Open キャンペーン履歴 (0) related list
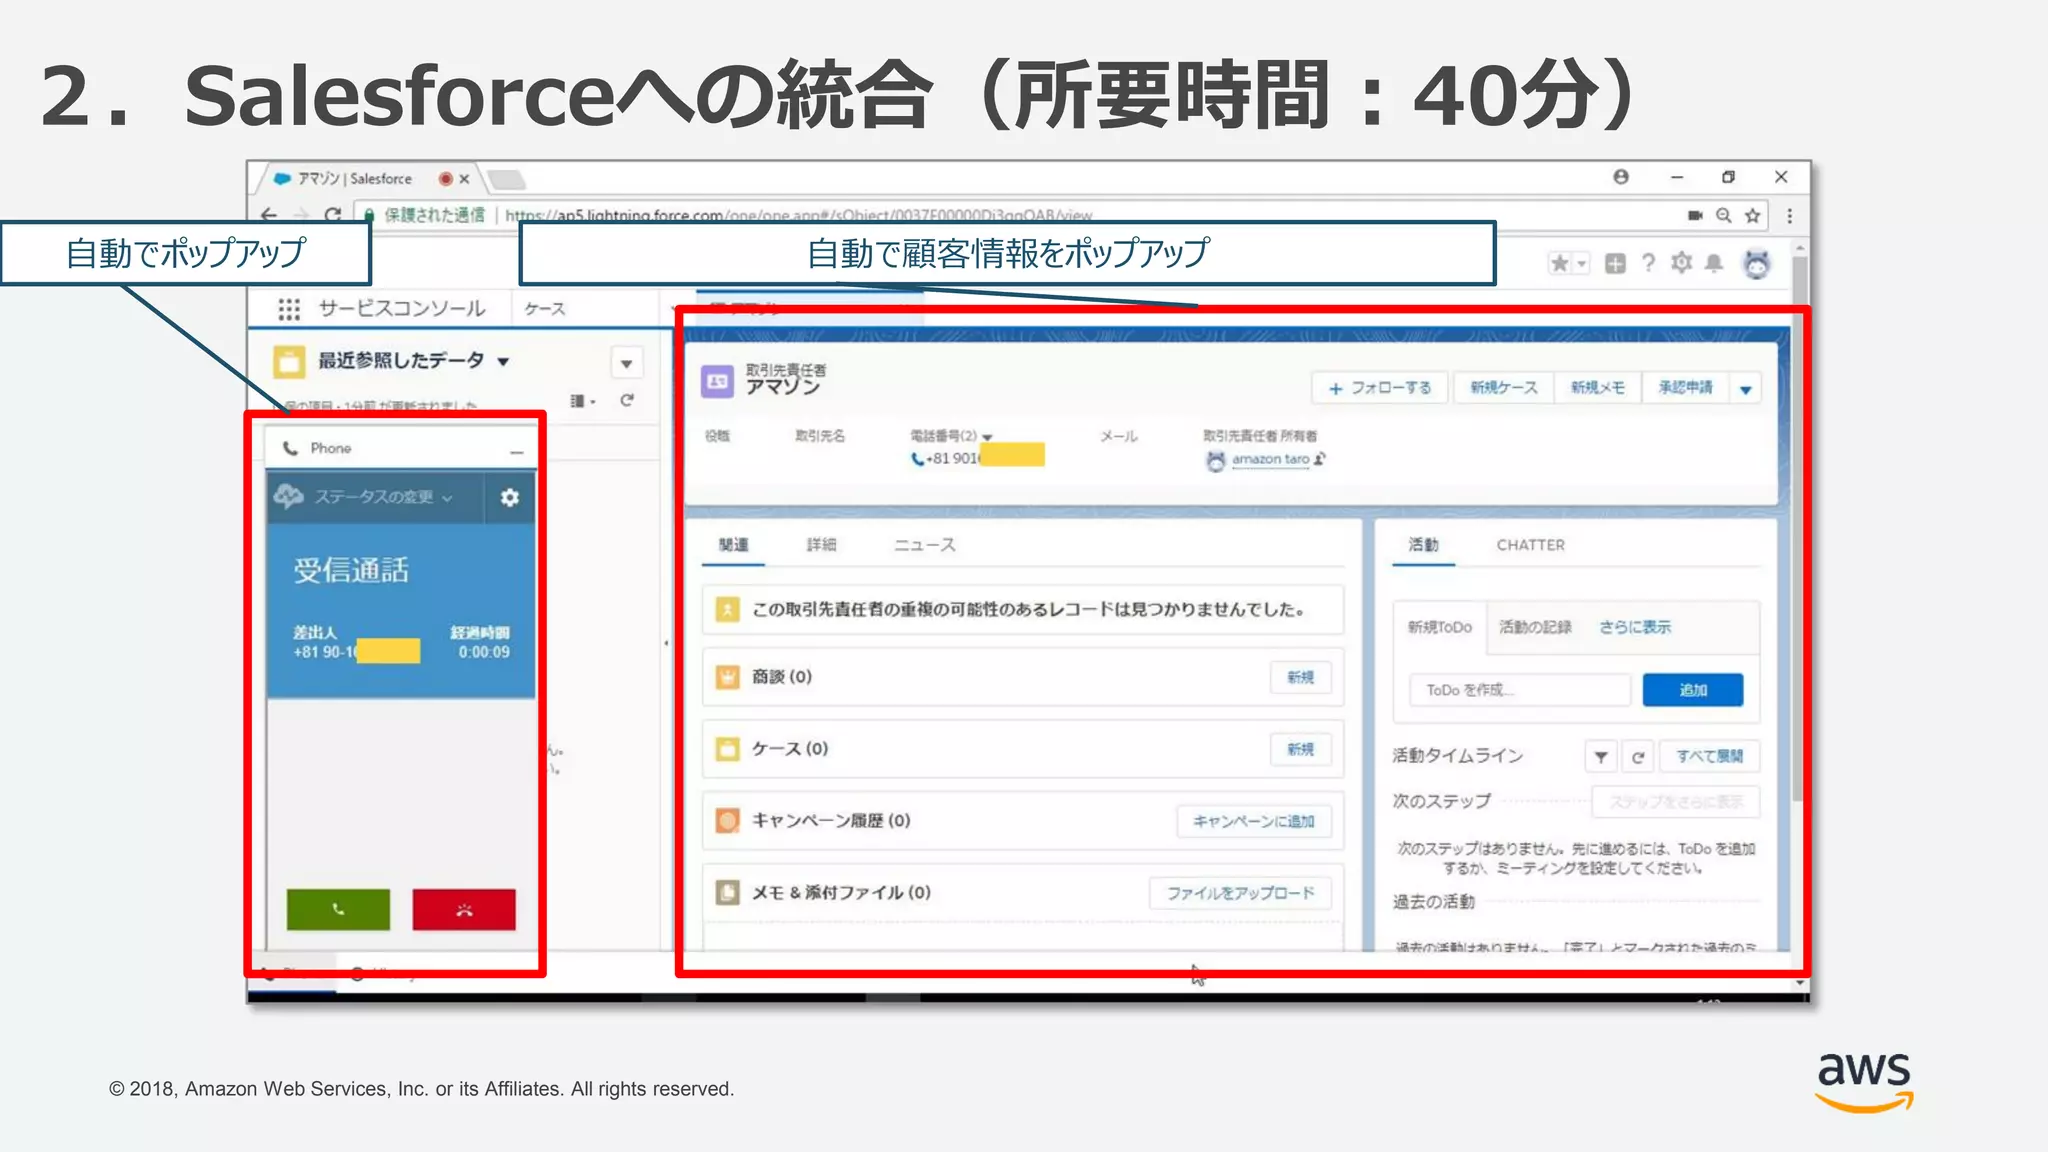The height and width of the screenshot is (1152, 2048). 831,821
